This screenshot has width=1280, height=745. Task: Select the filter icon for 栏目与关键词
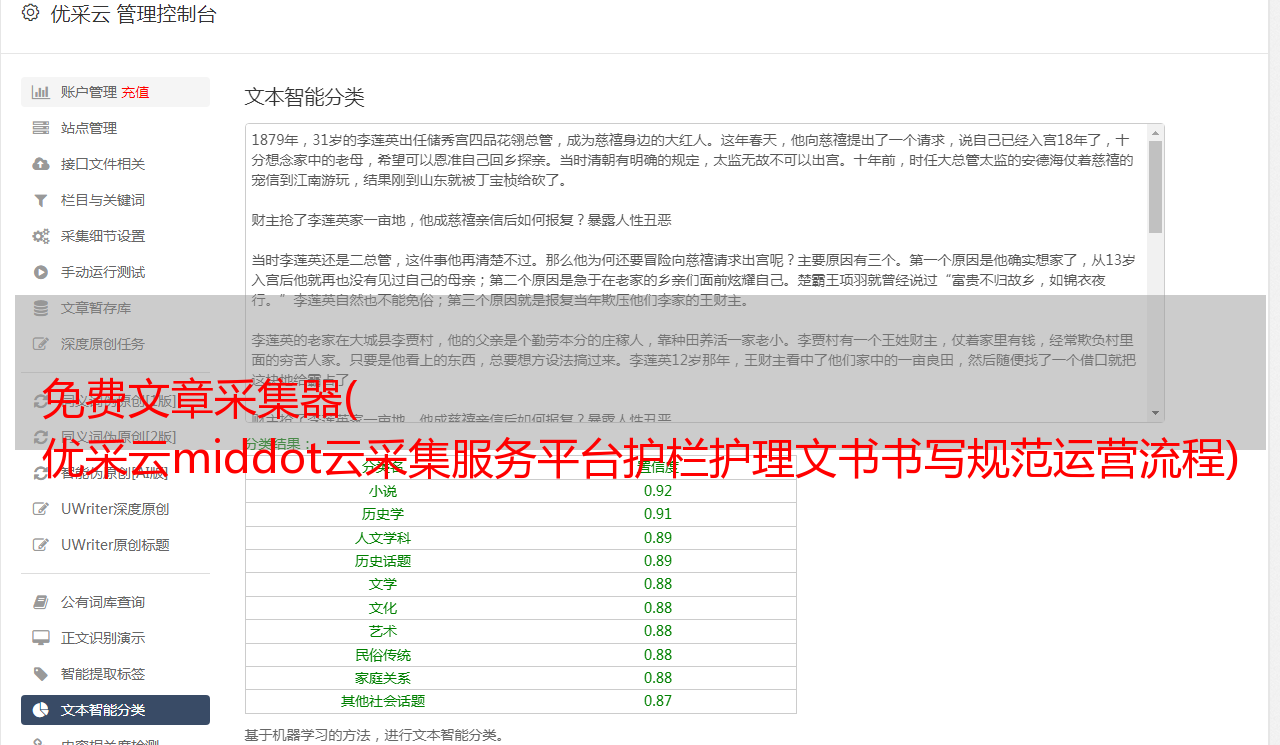click(x=41, y=200)
